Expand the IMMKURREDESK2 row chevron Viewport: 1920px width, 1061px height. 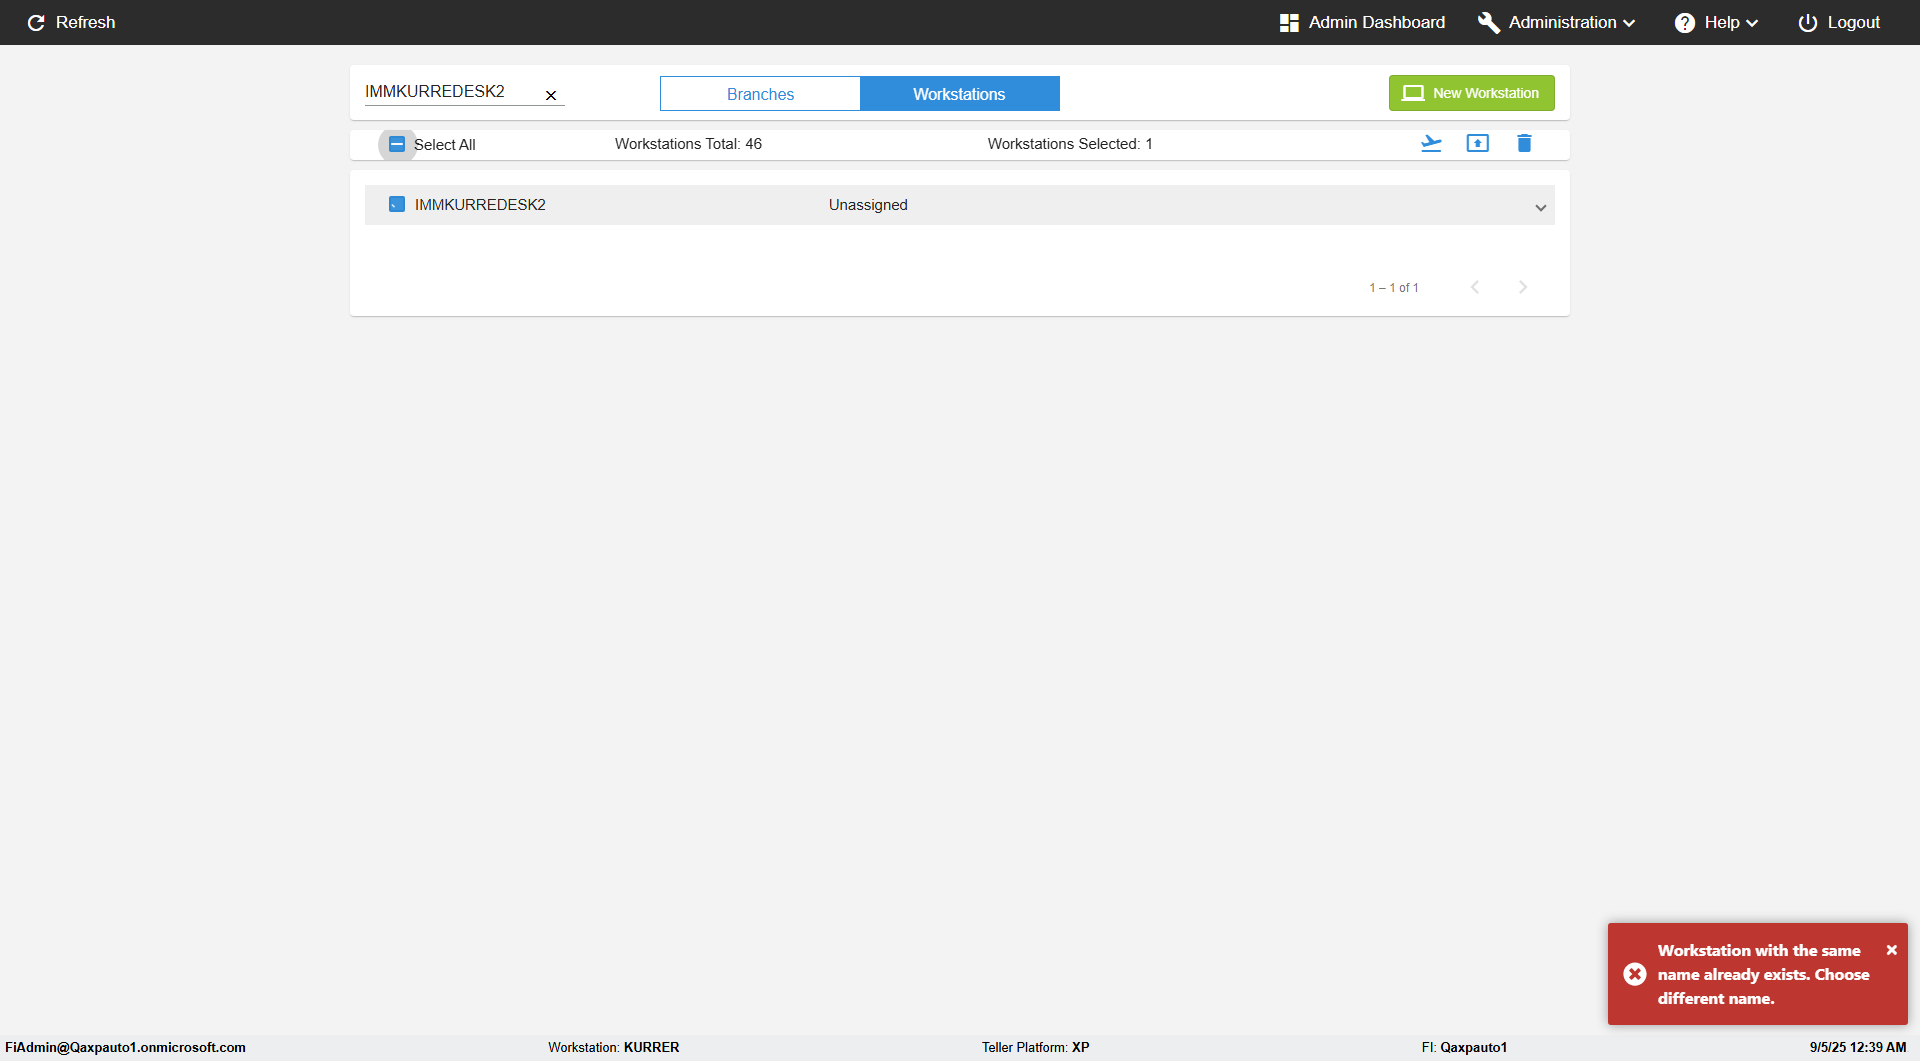coord(1541,208)
